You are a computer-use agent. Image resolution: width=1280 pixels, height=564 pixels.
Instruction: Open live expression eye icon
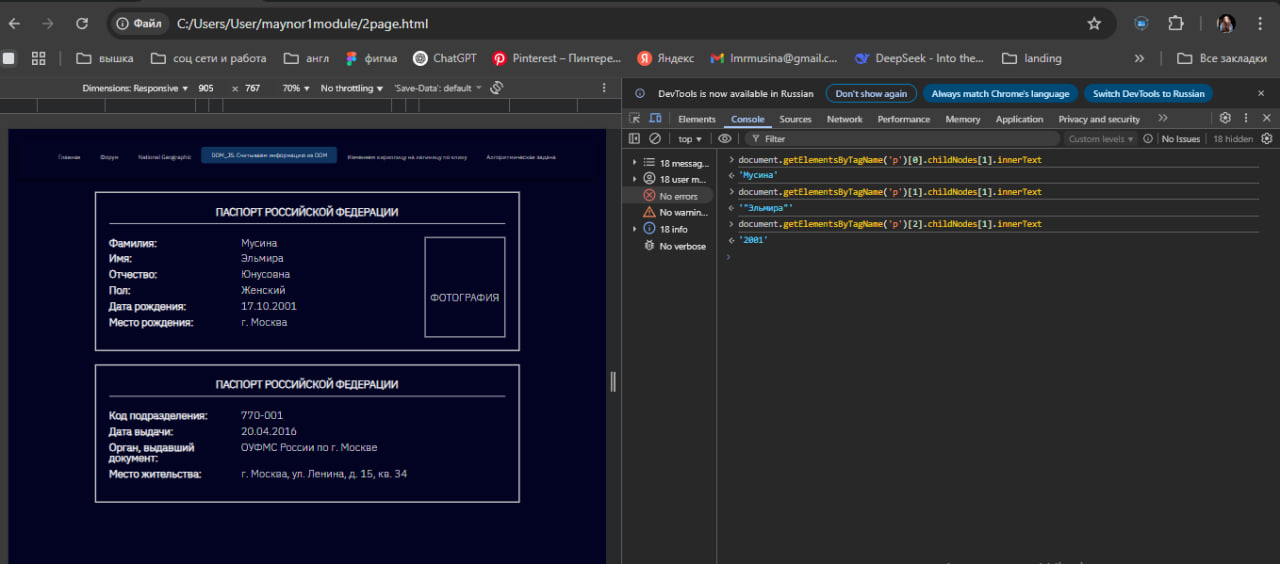(x=725, y=139)
